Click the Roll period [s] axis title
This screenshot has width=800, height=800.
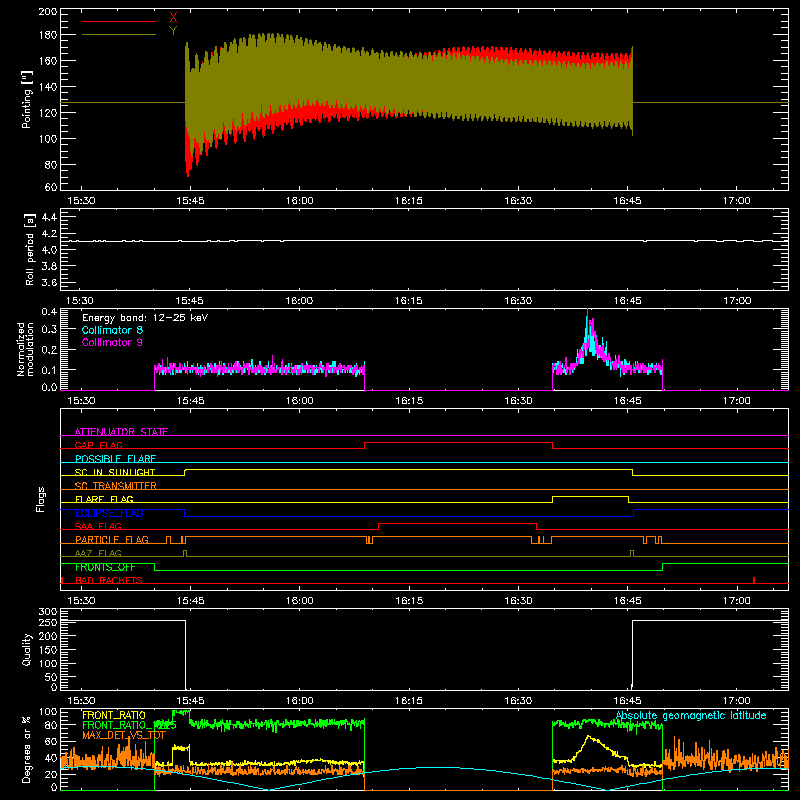[30, 250]
